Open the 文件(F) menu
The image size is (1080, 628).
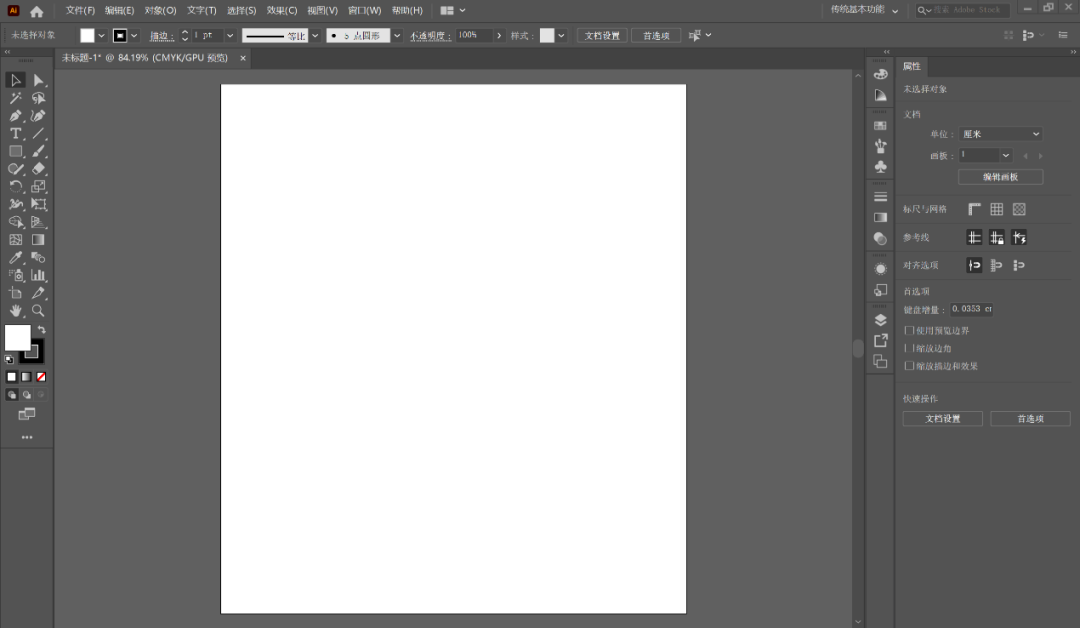[80, 10]
